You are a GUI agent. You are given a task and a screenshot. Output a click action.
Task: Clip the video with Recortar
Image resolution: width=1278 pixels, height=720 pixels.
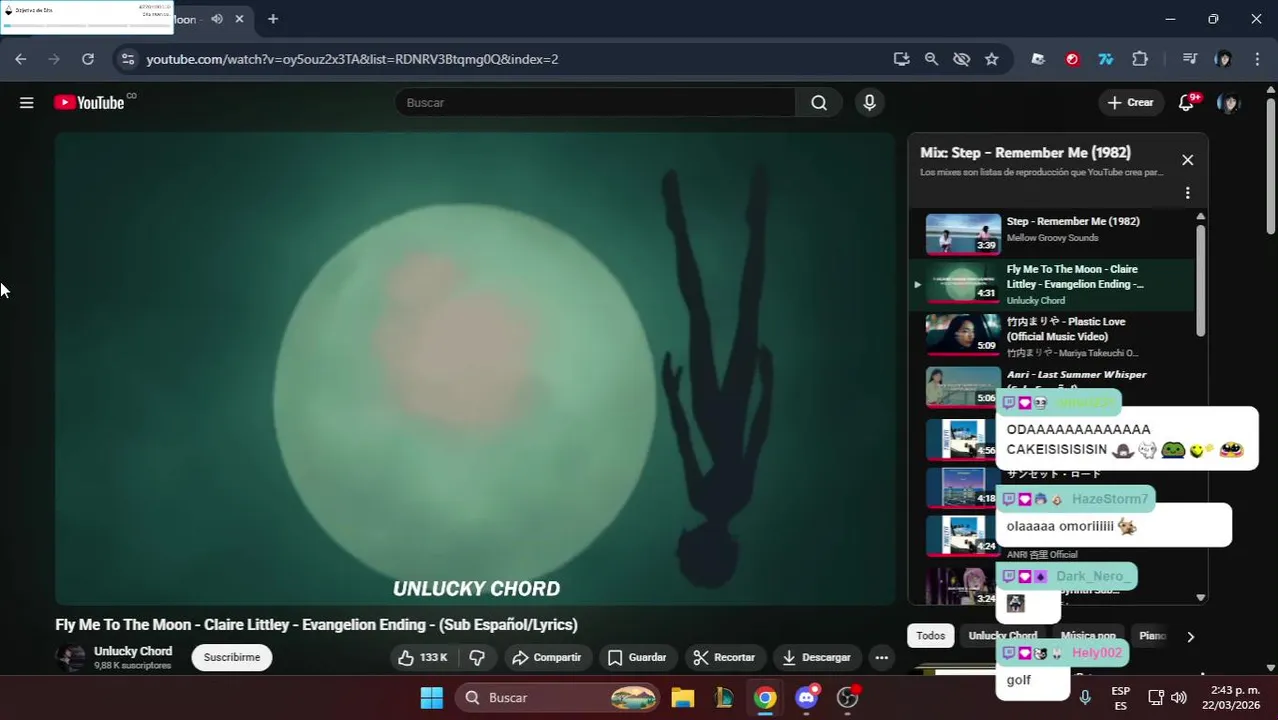click(x=724, y=657)
